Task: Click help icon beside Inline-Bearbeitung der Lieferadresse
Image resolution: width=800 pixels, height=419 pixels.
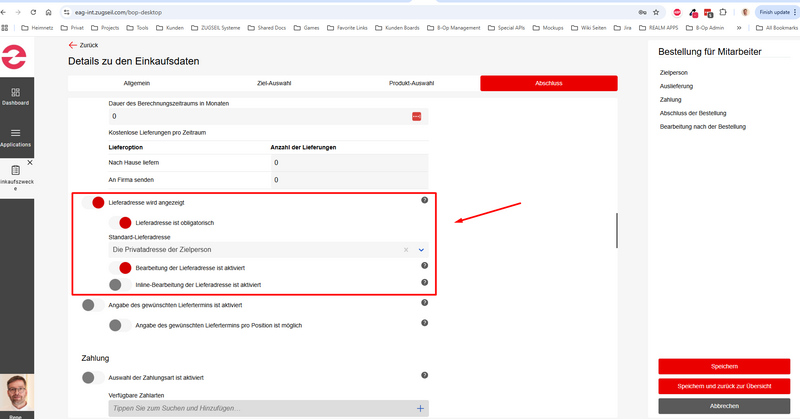Action: coord(424,283)
